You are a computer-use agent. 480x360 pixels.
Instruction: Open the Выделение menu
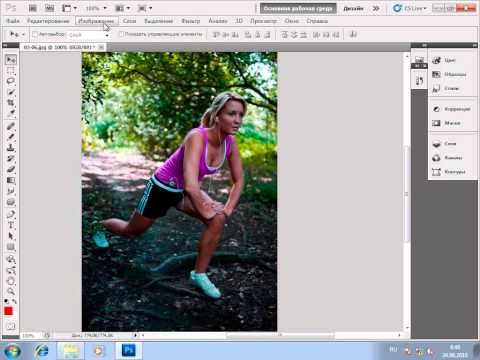coord(158,21)
